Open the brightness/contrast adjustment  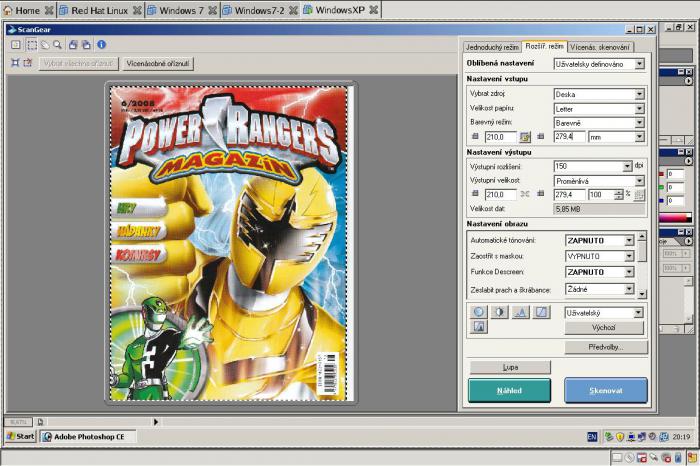coord(500,312)
